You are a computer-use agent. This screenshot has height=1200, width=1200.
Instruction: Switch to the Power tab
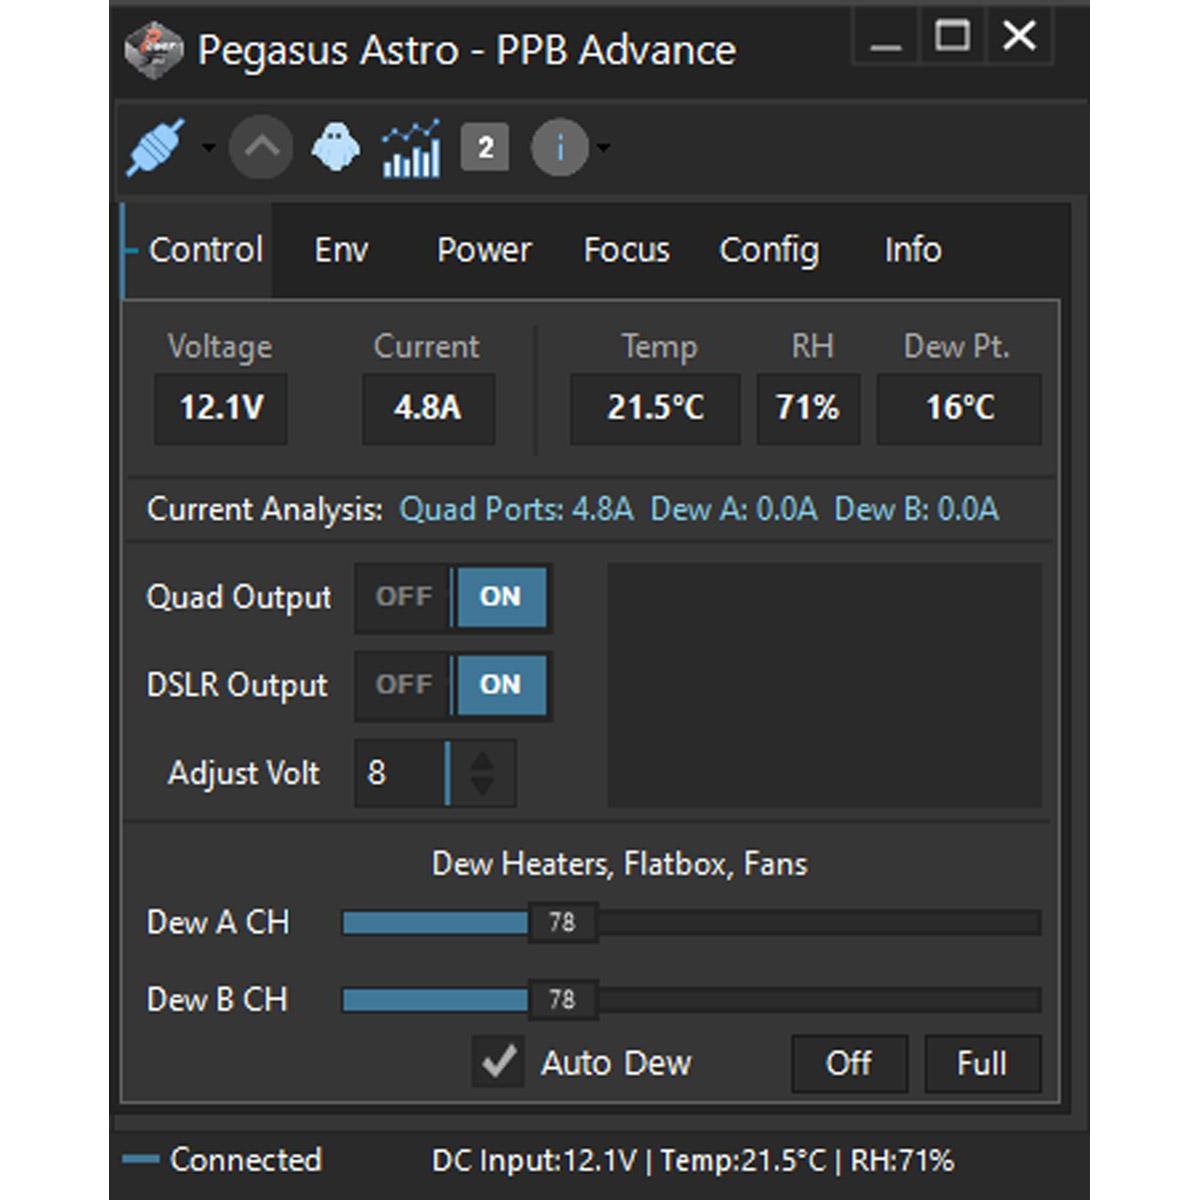[484, 250]
